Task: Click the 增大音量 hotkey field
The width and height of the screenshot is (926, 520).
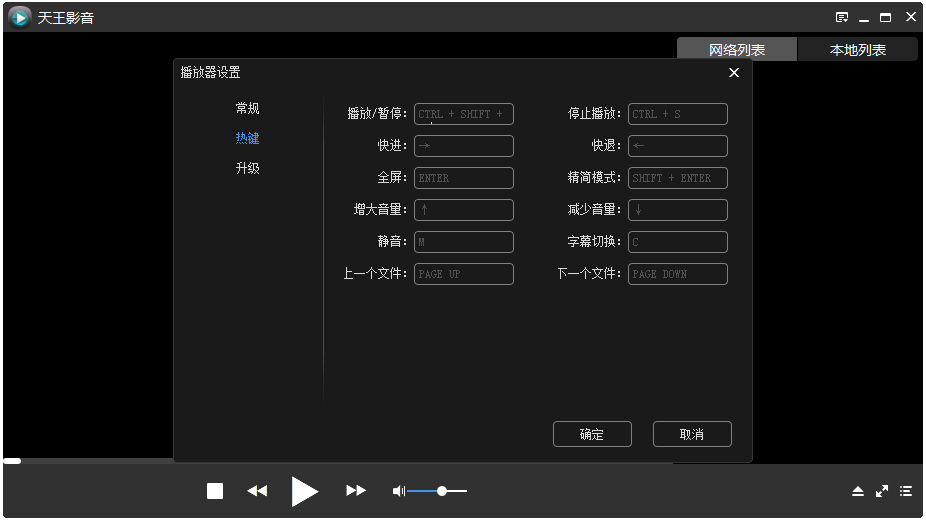Action: (464, 210)
